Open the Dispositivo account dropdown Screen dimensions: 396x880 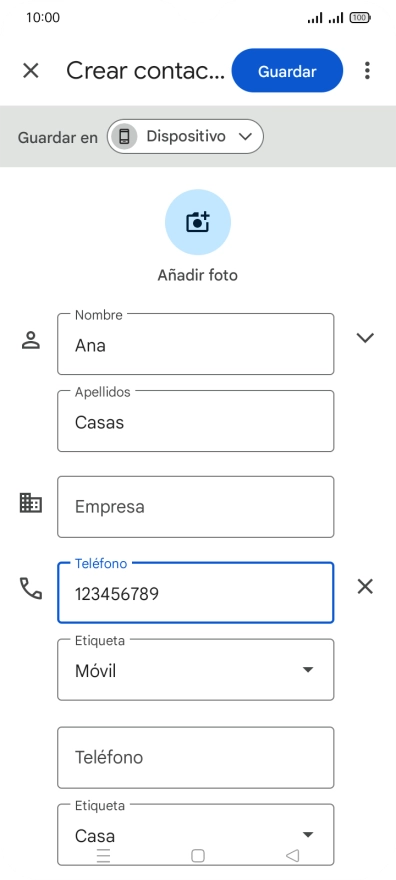[x=185, y=136]
